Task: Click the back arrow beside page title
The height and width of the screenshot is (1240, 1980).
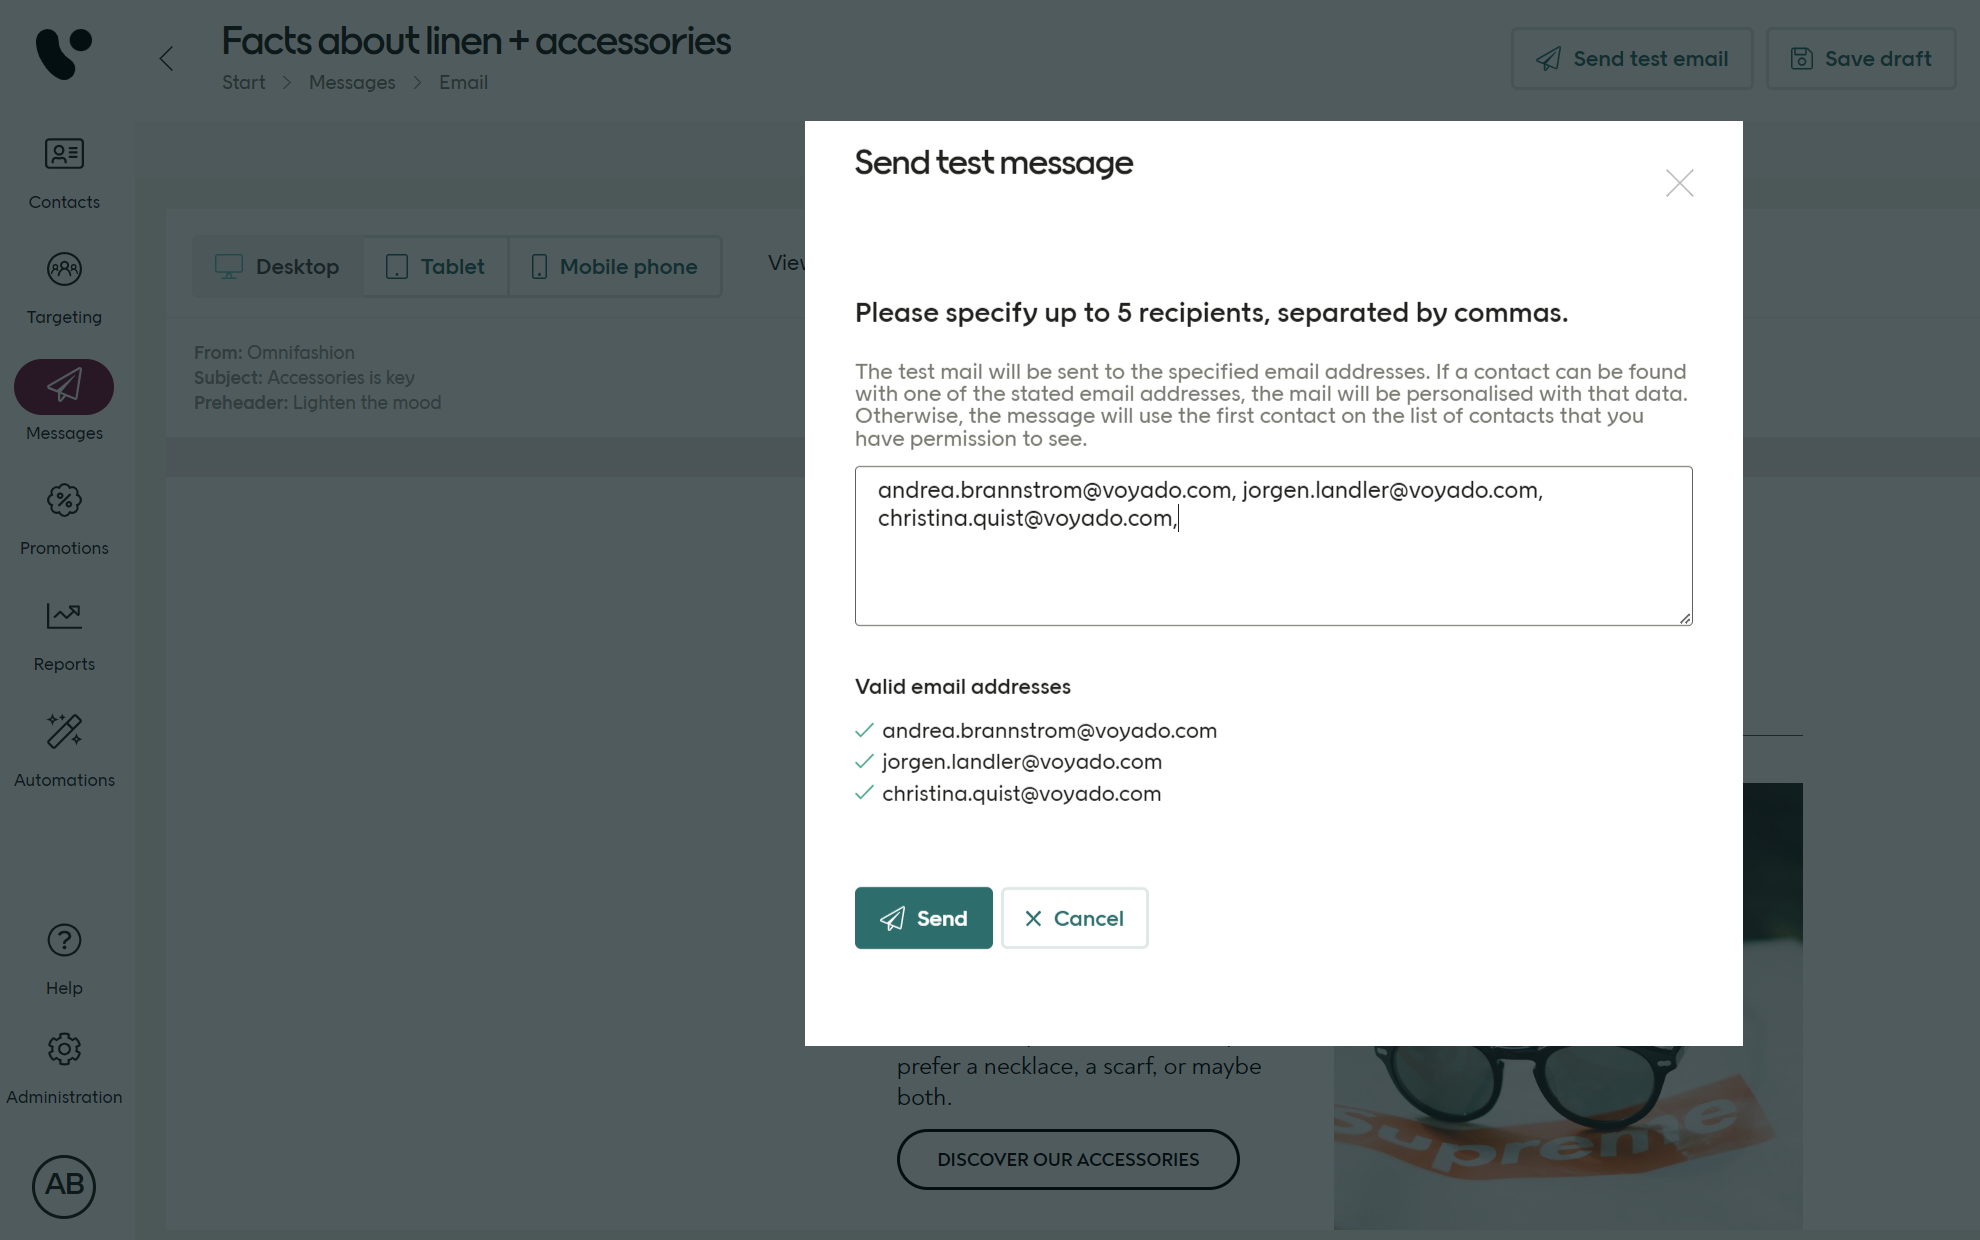Action: [166, 58]
